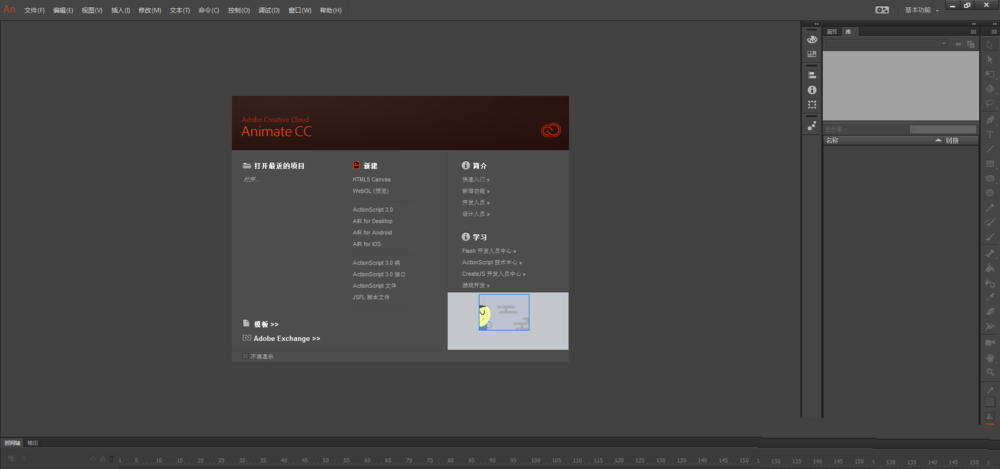Select the Paint Bucket tool
The image size is (1000, 469).
coord(990,268)
